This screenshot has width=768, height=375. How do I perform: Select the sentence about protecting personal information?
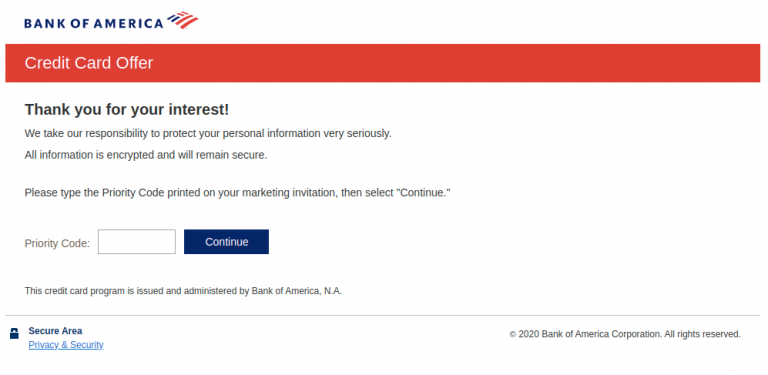click(x=208, y=133)
